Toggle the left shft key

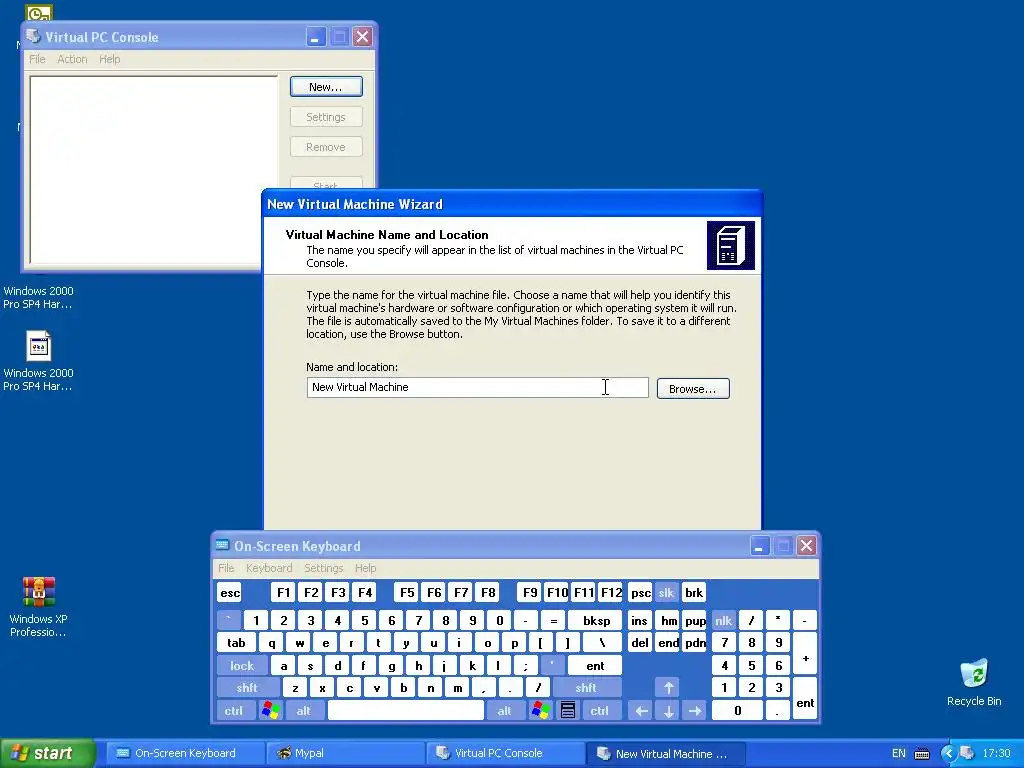point(247,688)
